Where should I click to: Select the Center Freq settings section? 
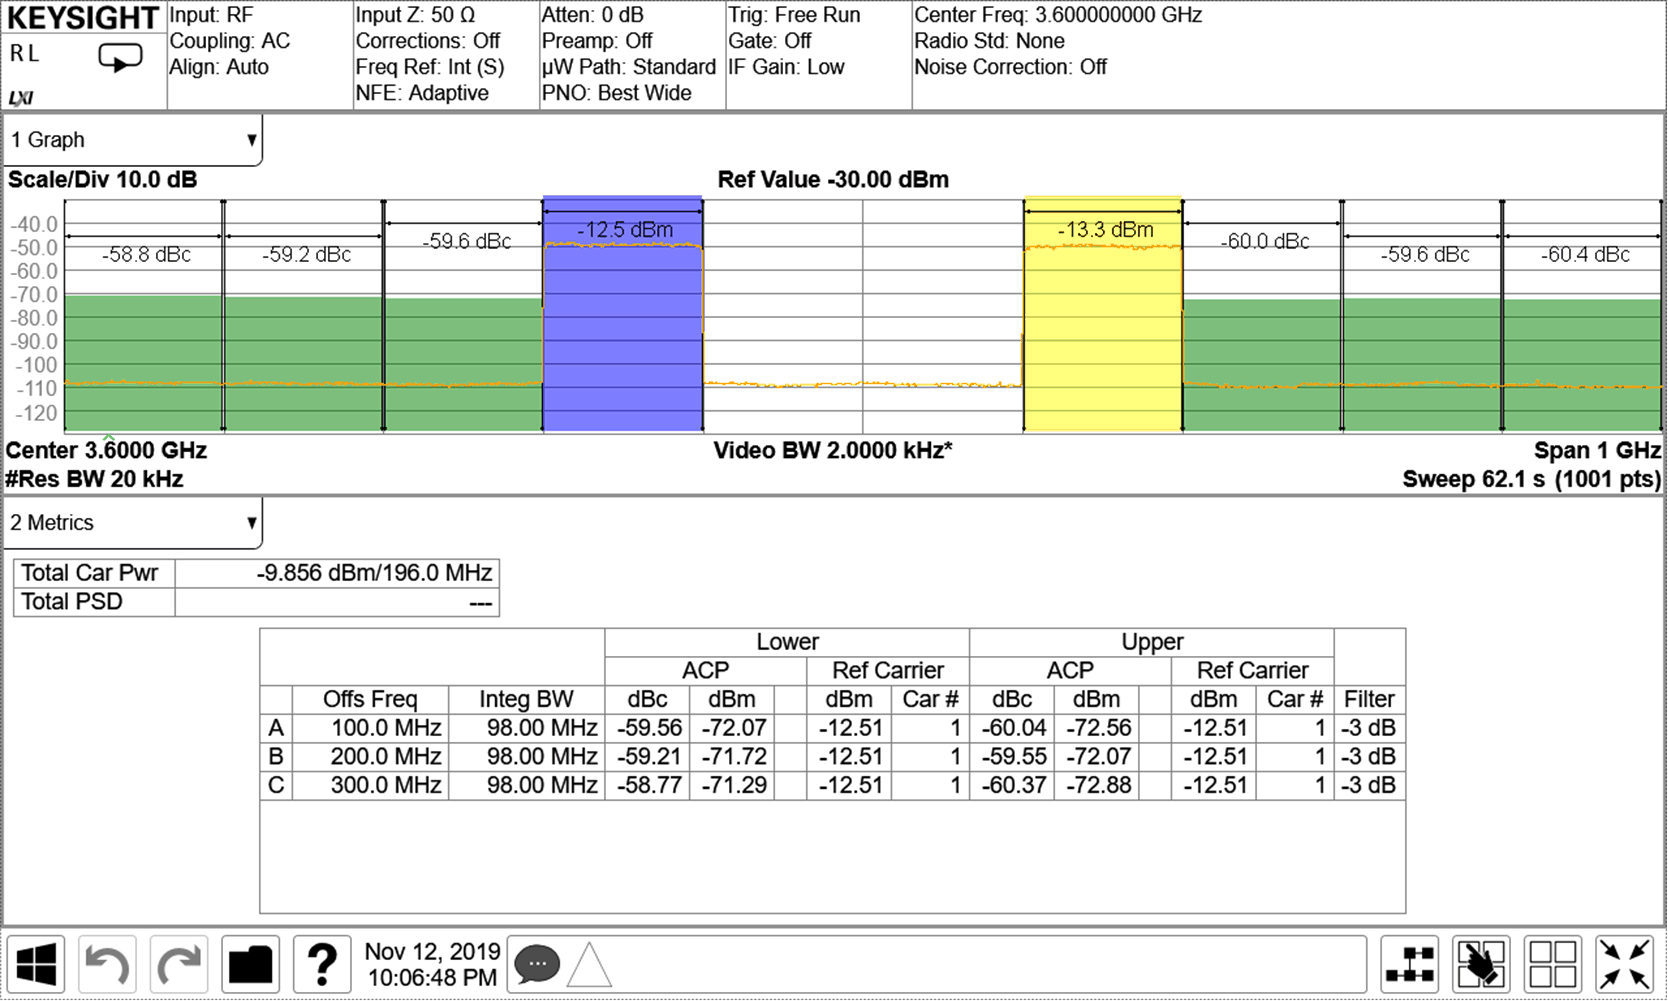[1055, 15]
